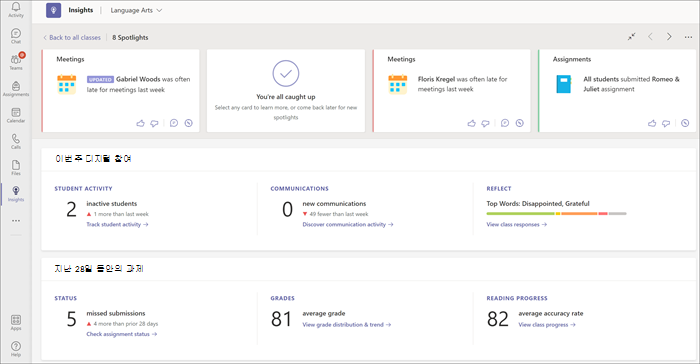Open more options ellipsis for spotlights
The image size is (700, 364).
[688, 37]
